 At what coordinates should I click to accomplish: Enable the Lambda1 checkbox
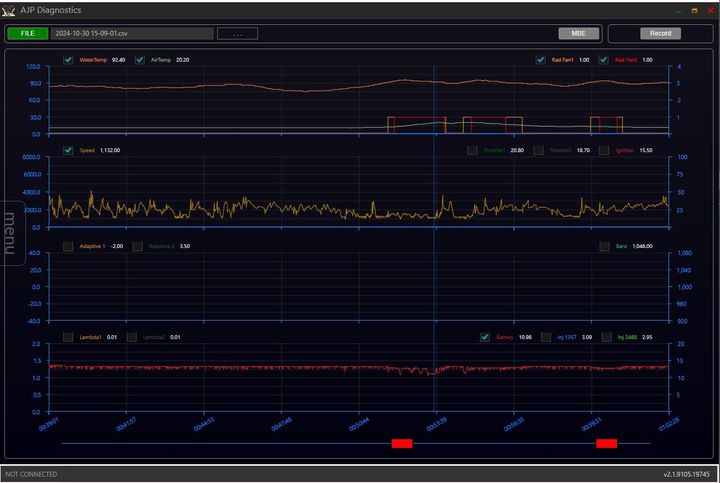(x=68, y=337)
